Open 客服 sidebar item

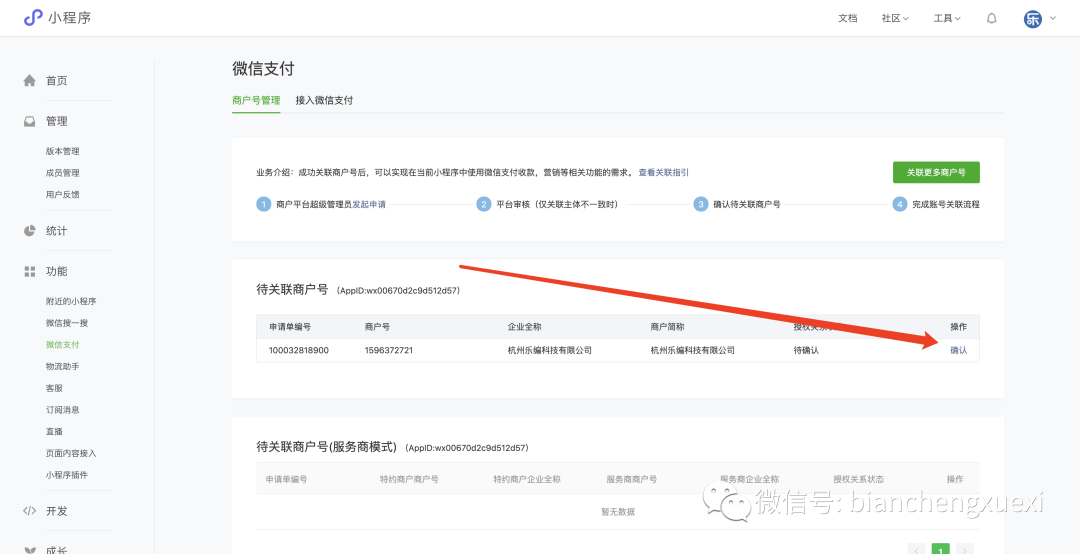54,388
